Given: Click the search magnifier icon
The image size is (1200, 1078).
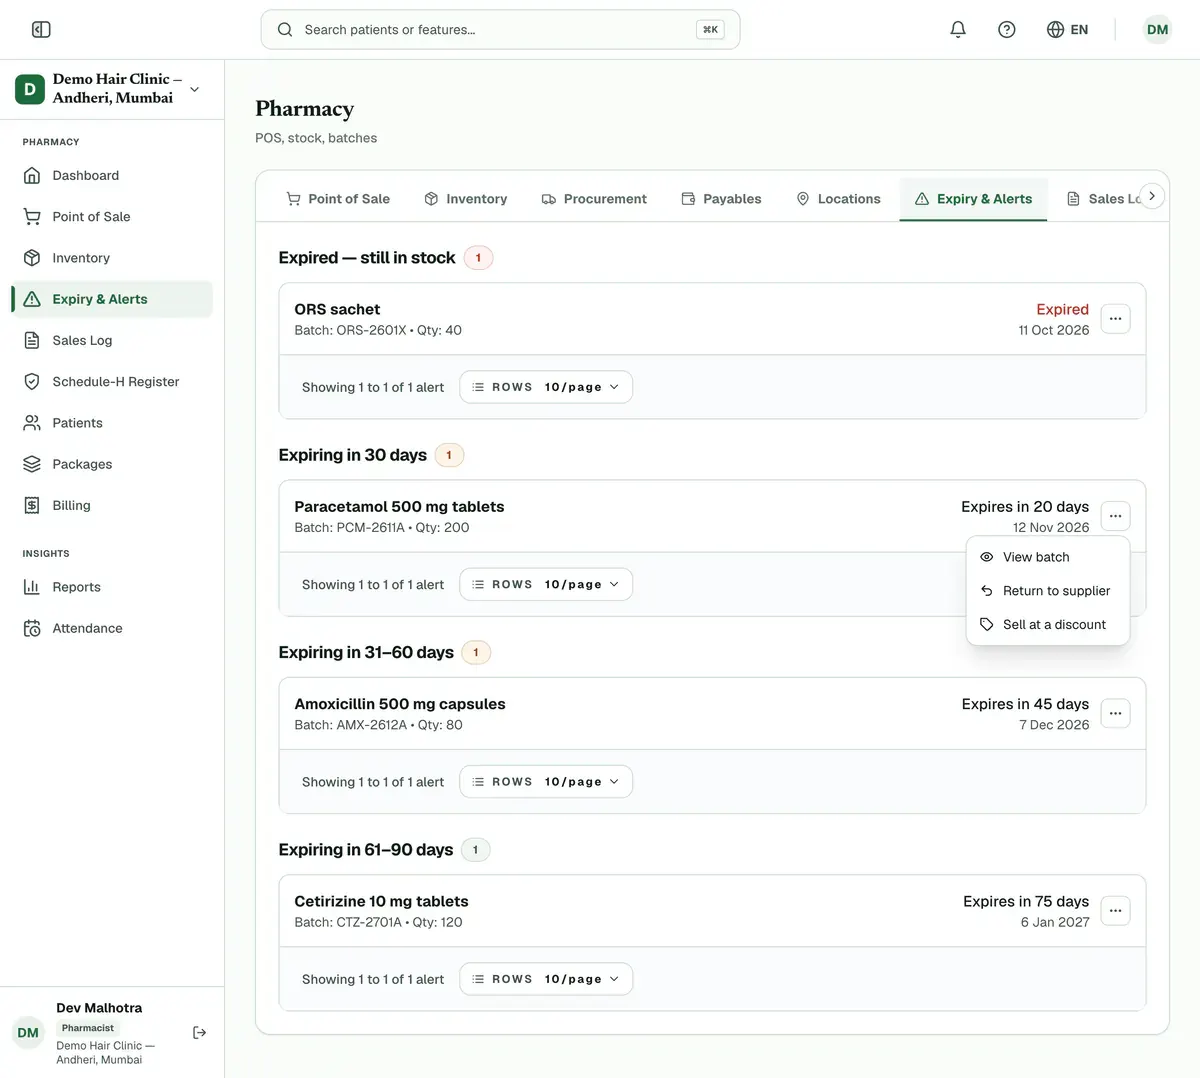Looking at the screenshot, I should 285,30.
